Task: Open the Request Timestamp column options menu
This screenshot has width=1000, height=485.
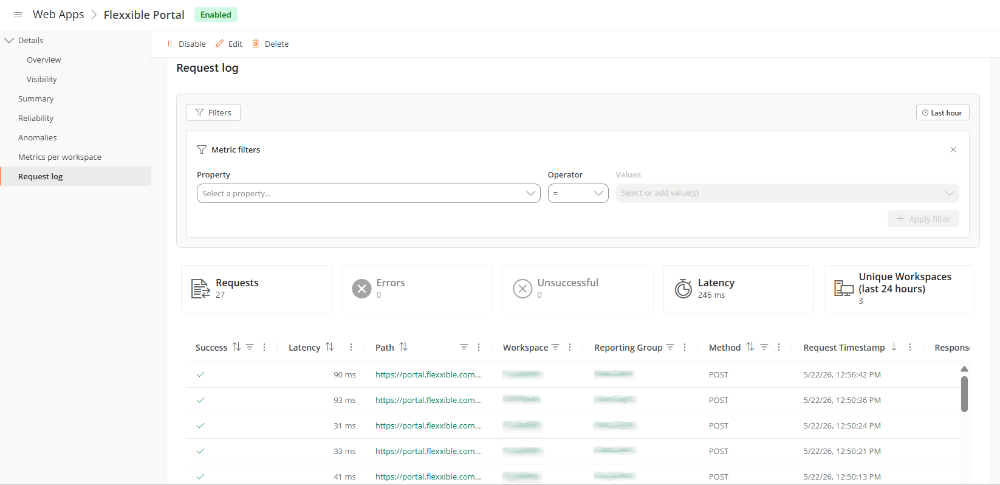Action: 910,347
